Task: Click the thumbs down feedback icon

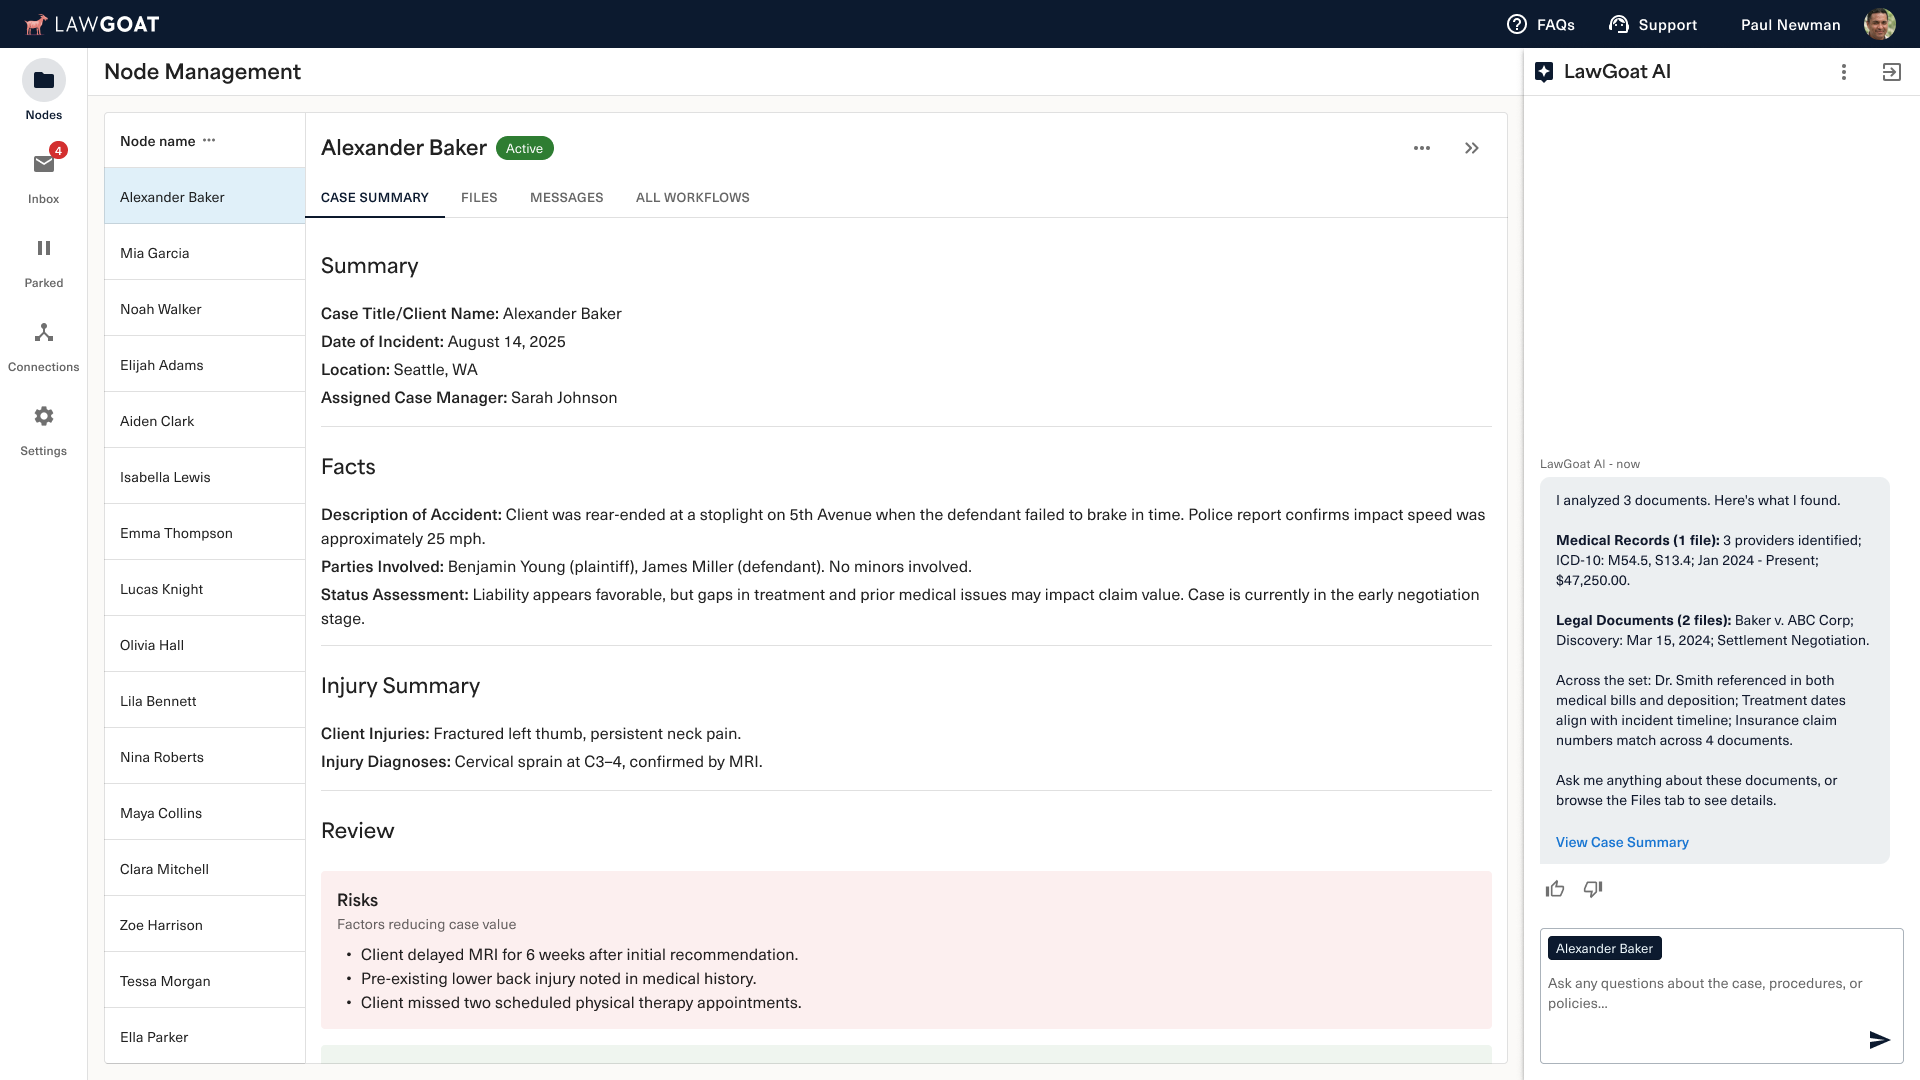Action: [x=1593, y=889]
